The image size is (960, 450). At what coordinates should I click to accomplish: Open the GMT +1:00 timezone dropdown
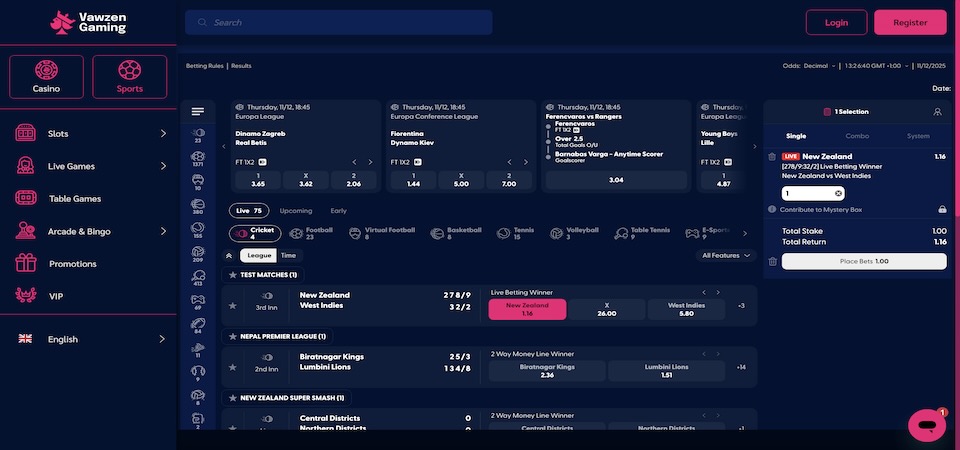click(x=877, y=66)
